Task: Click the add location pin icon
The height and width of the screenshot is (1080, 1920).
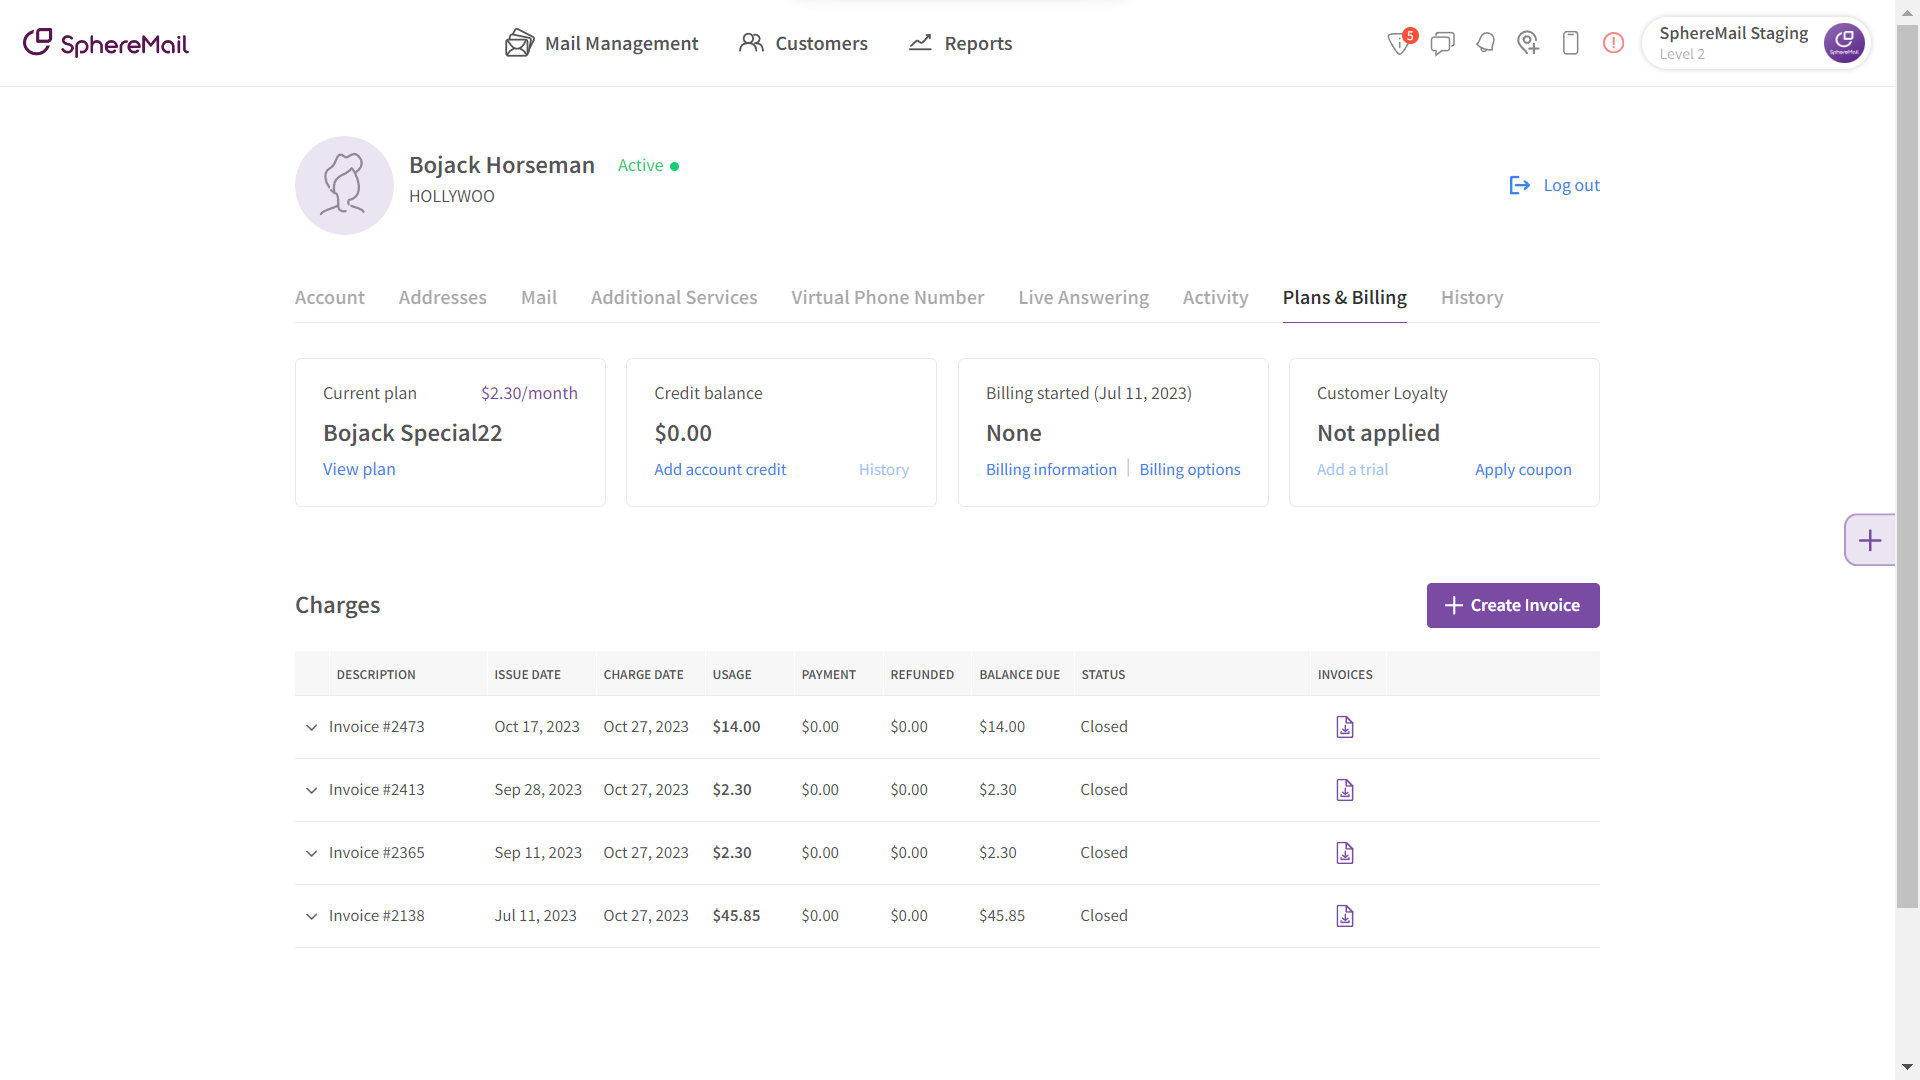Action: pyautogui.click(x=1527, y=43)
